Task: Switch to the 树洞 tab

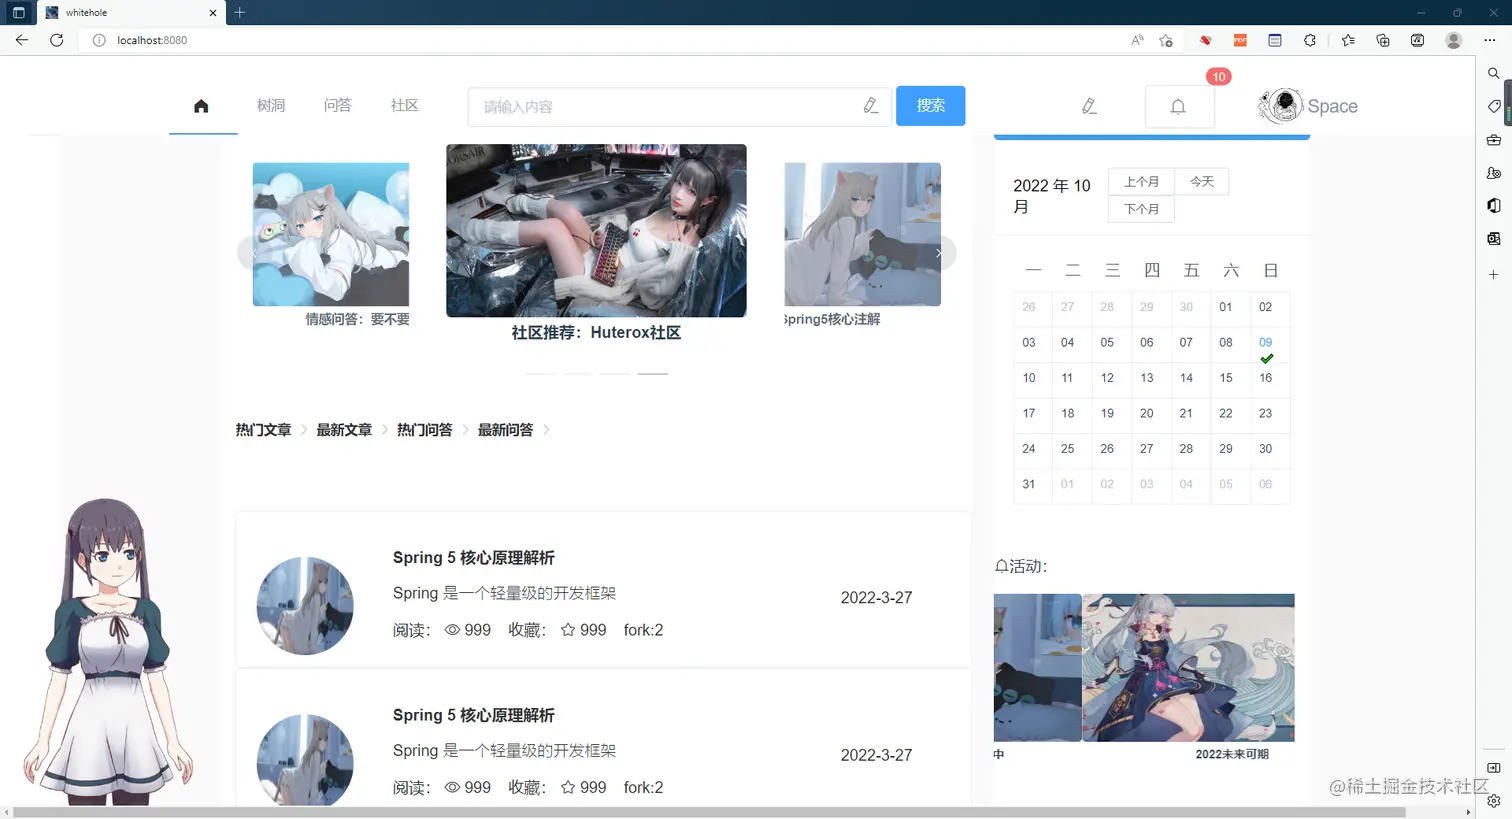Action: click(x=270, y=105)
